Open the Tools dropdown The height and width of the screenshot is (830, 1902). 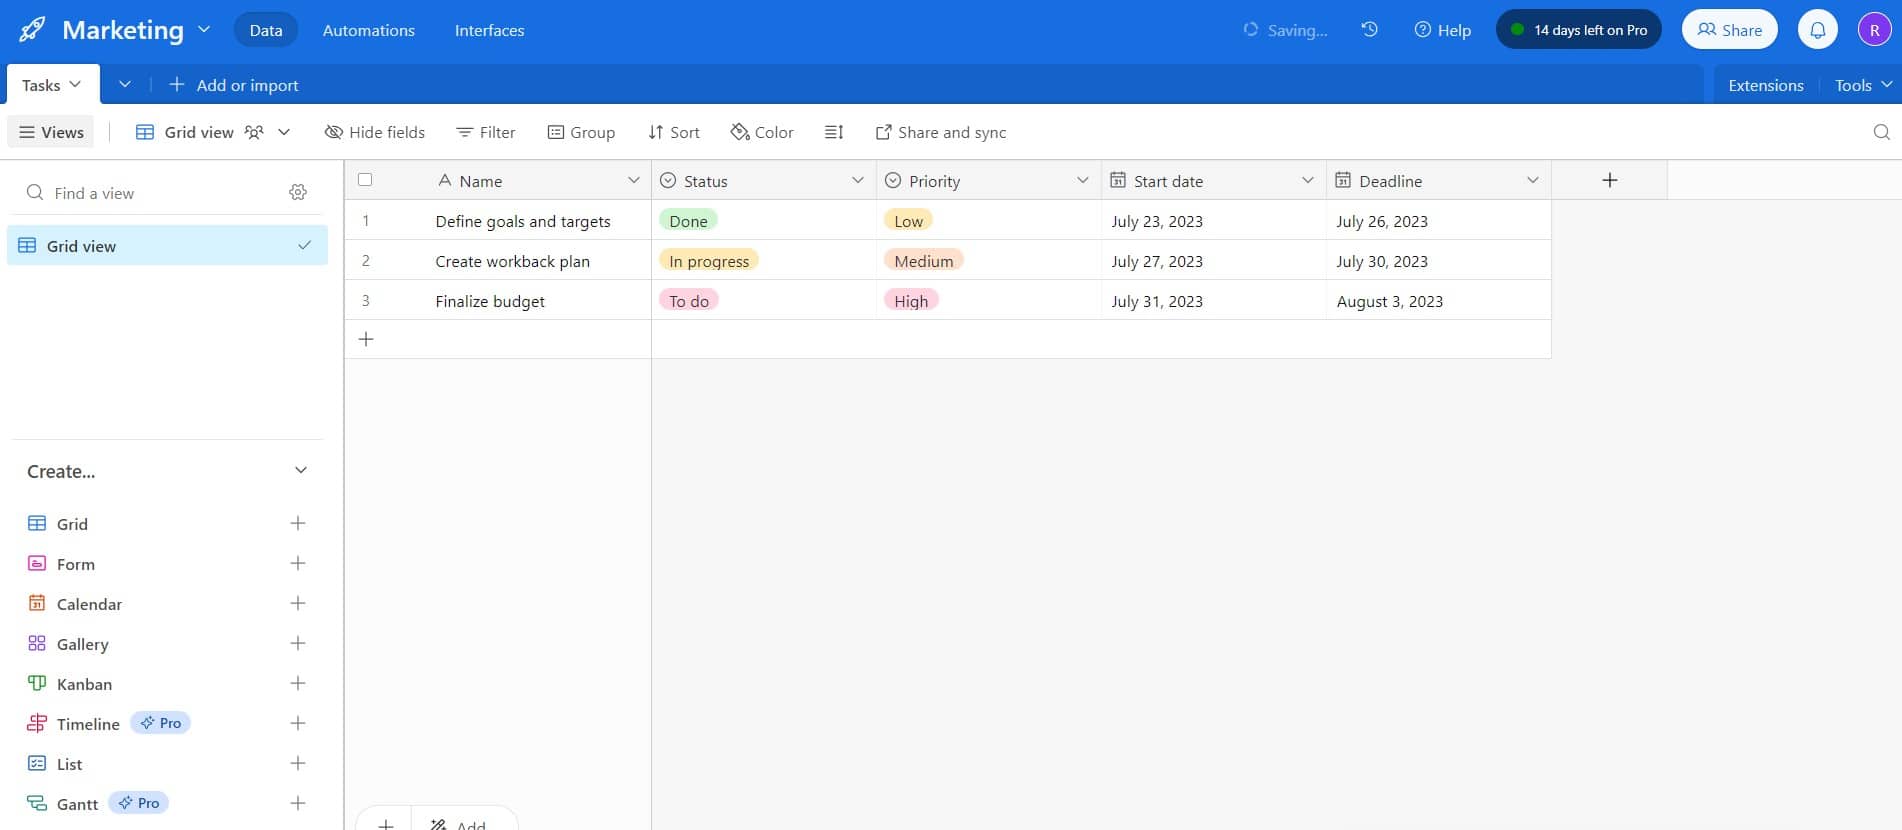tap(1863, 85)
